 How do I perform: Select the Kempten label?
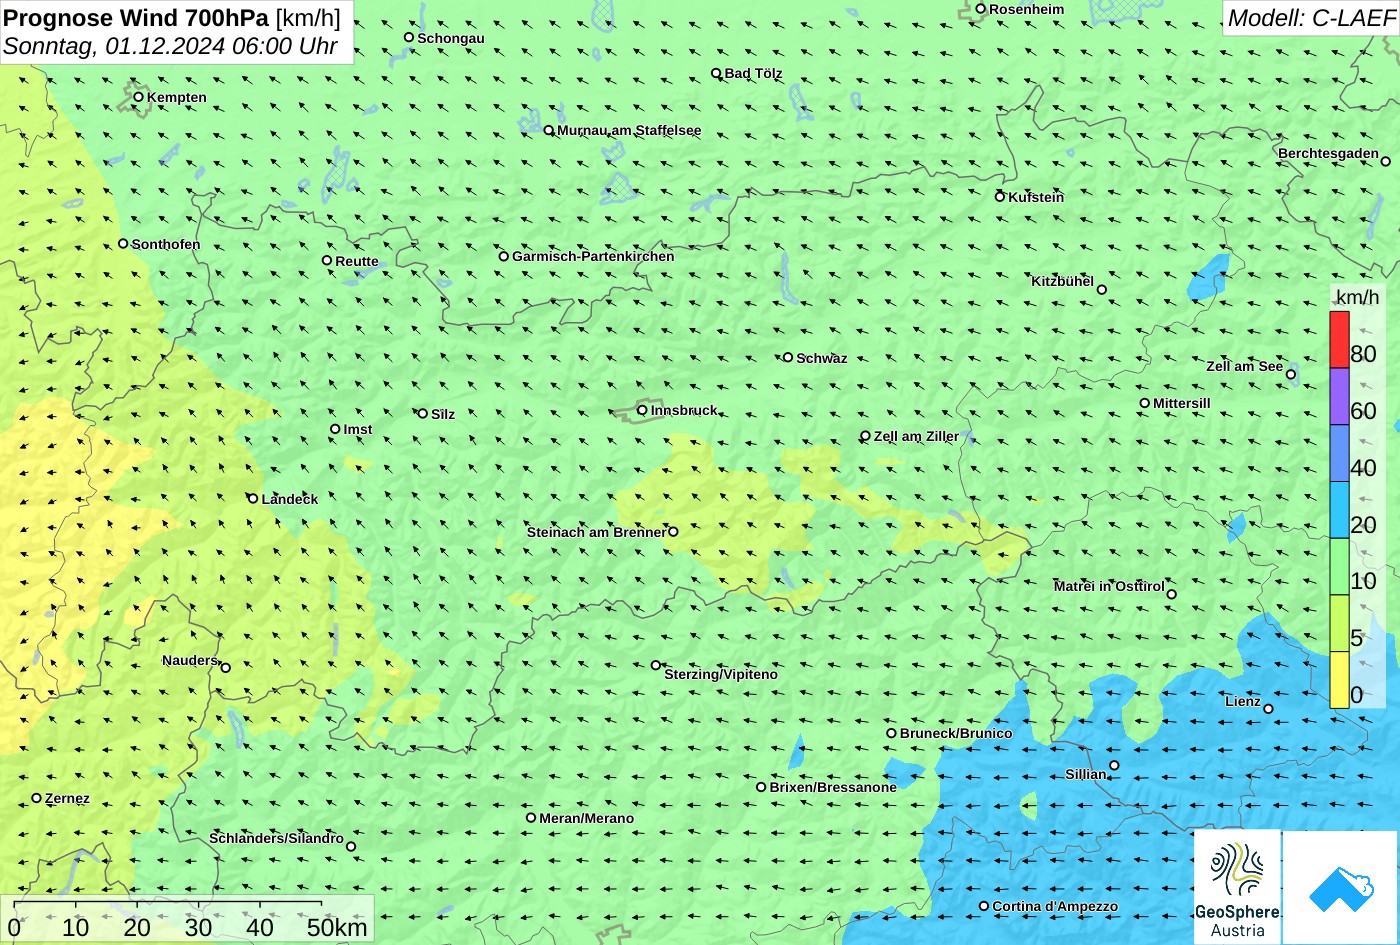tap(177, 97)
